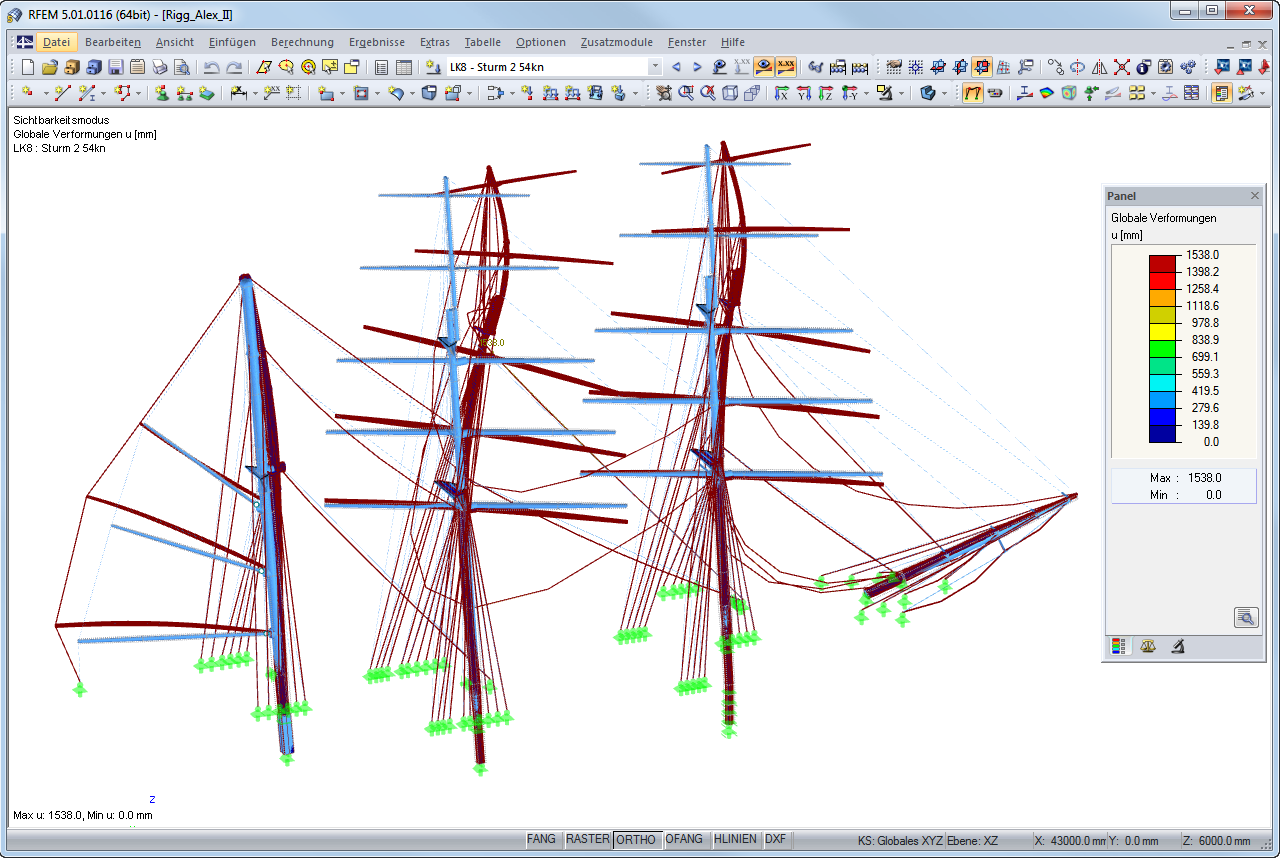
Task: Open the Hilfe menu
Action: (x=733, y=42)
